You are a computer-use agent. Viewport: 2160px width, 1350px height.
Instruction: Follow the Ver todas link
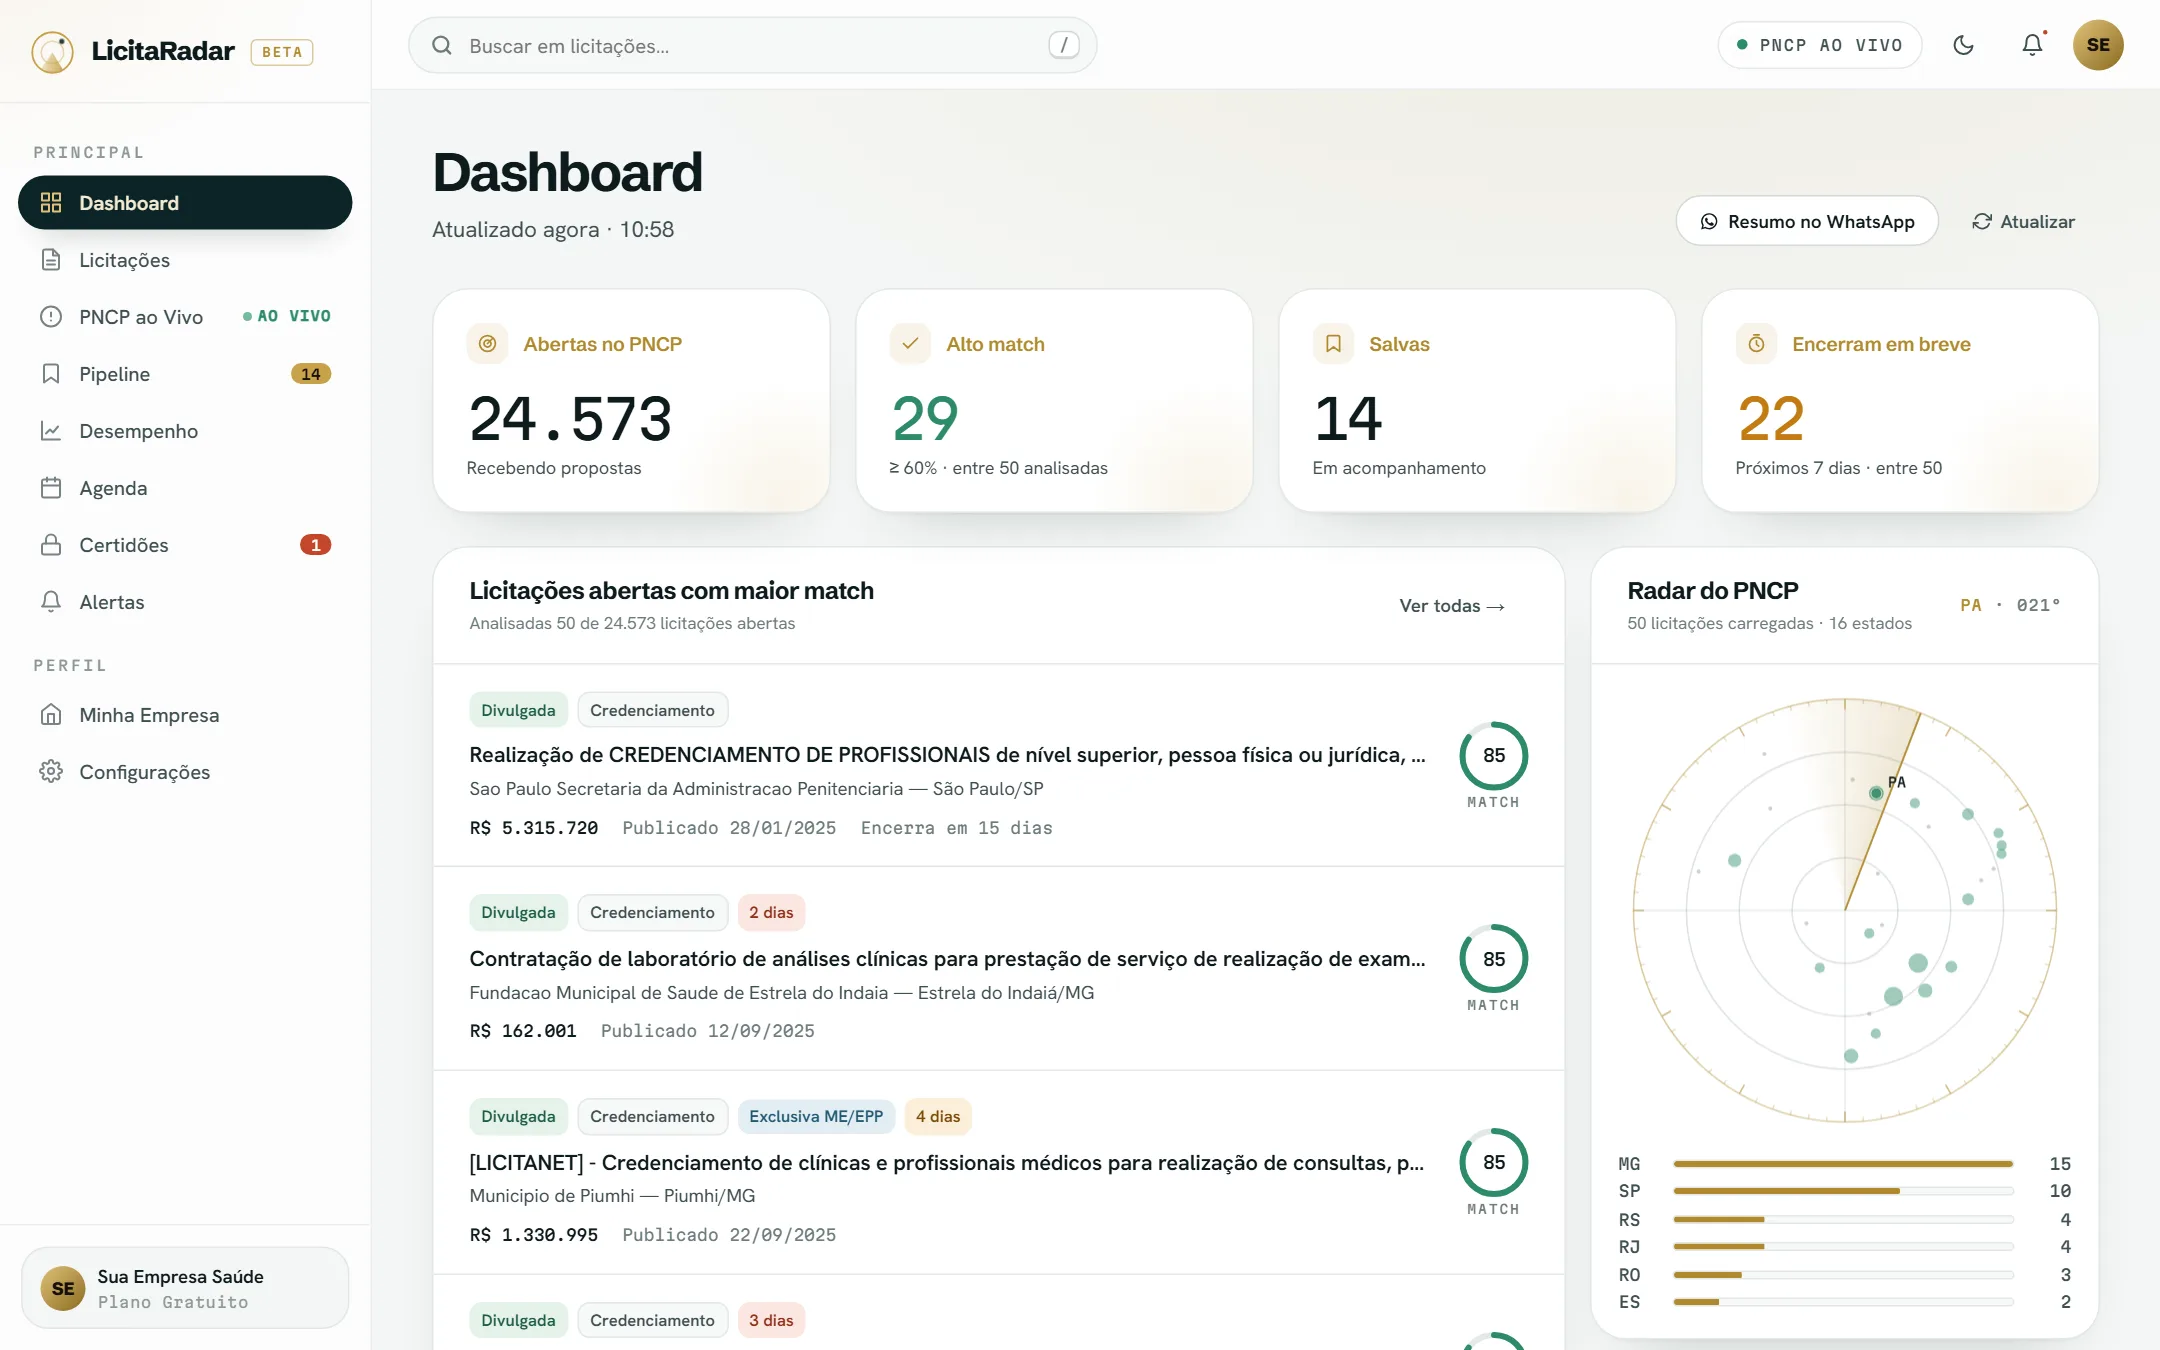coord(1452,606)
